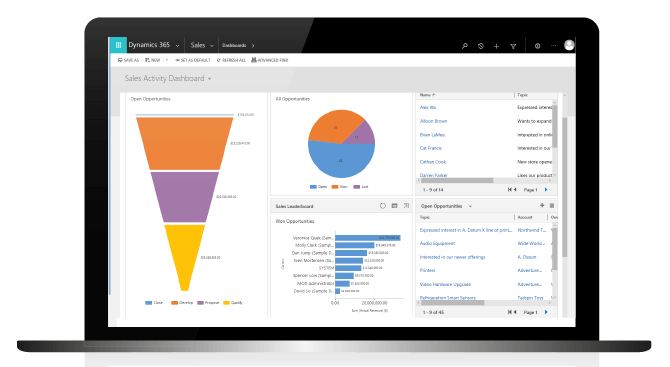Refresh the Sales Leaderboard chart
670x367 pixels.
coord(382,206)
